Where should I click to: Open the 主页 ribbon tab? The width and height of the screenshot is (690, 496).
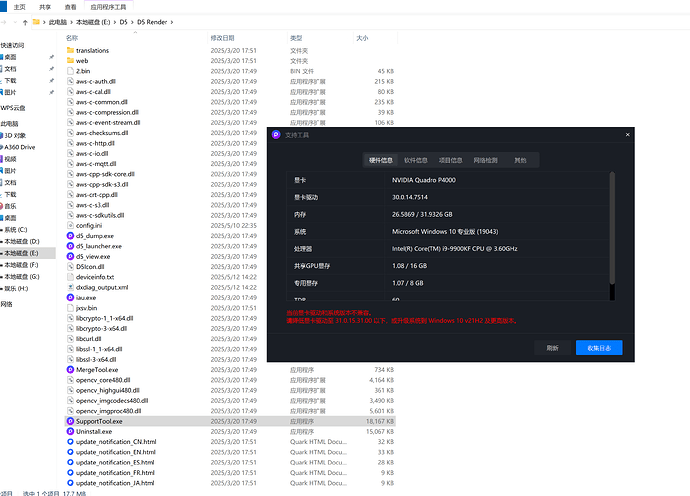click(19, 7)
